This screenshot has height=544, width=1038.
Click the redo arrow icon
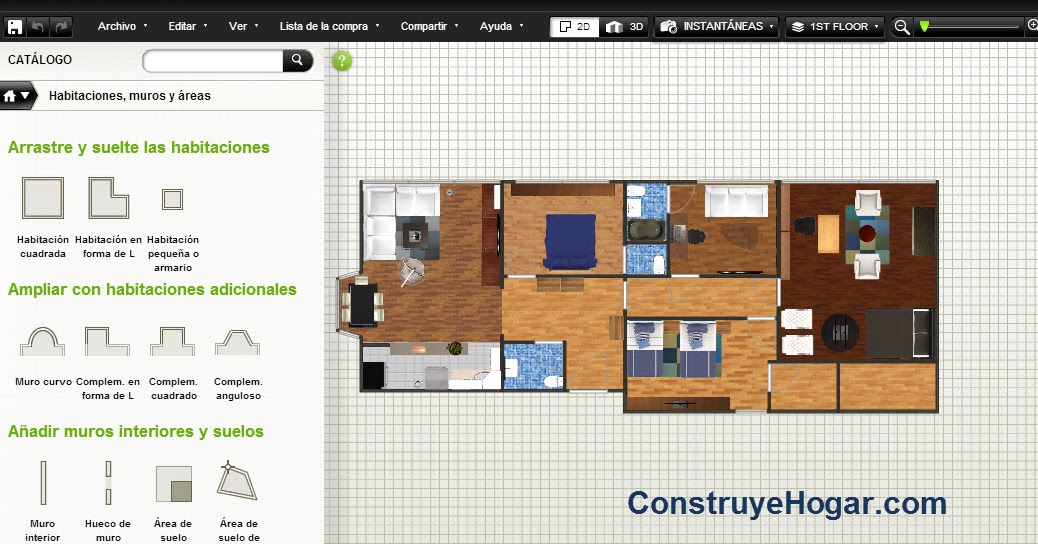click(x=61, y=27)
